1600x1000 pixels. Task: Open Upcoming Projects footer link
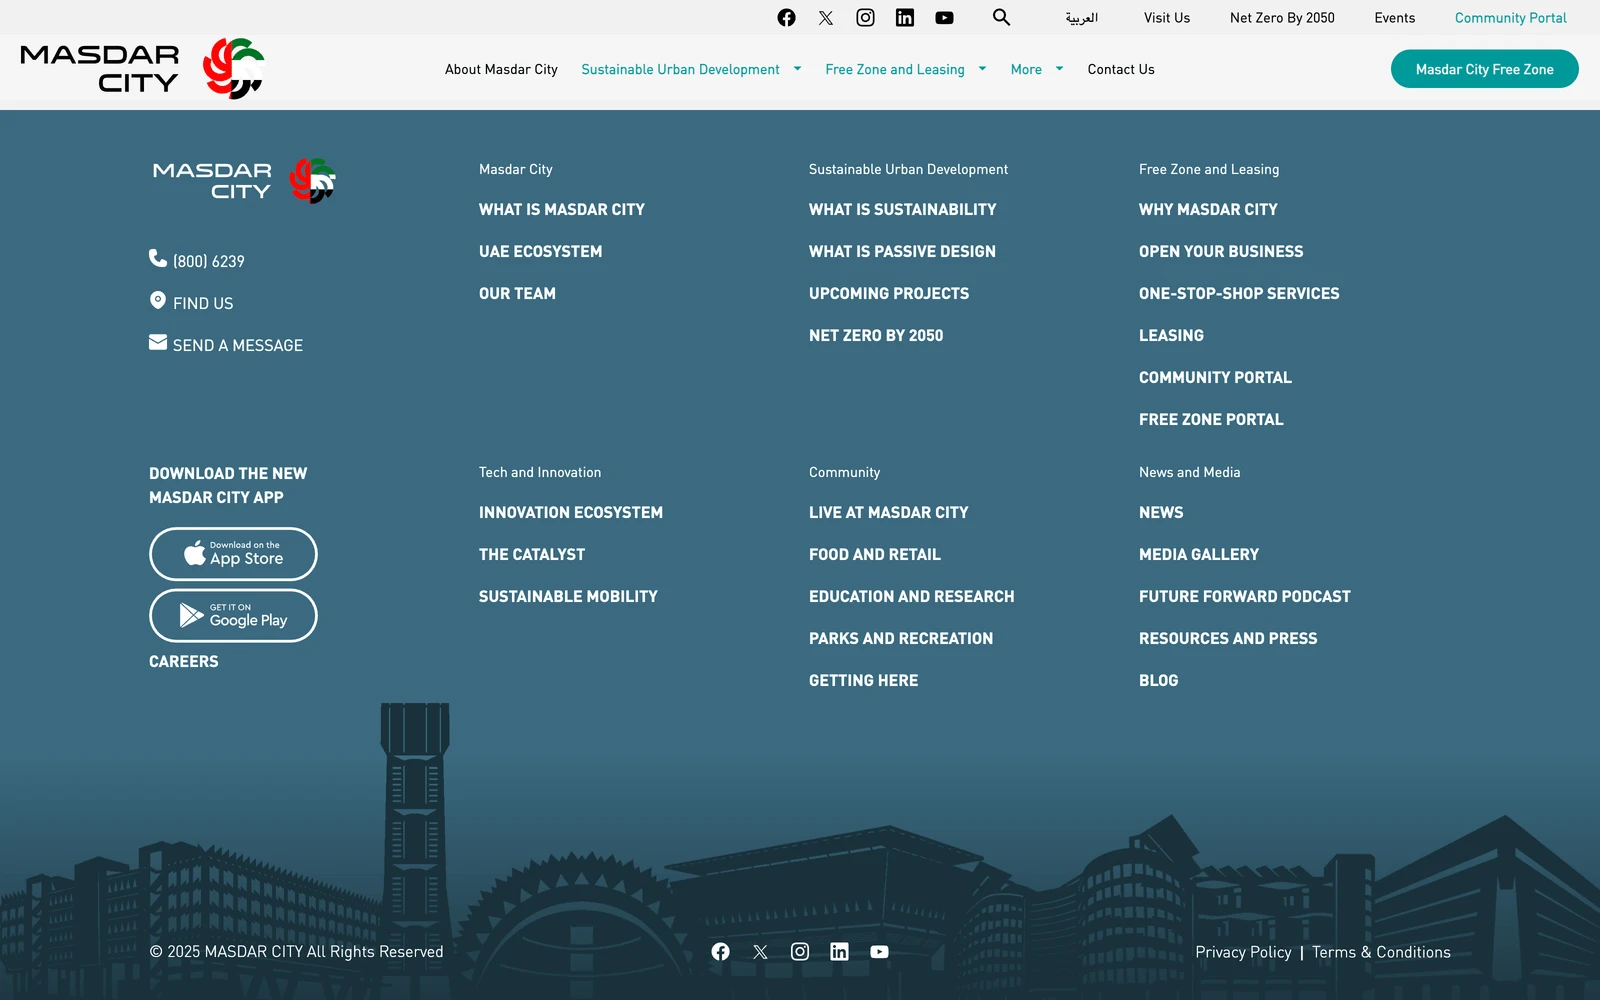pyautogui.click(x=889, y=293)
